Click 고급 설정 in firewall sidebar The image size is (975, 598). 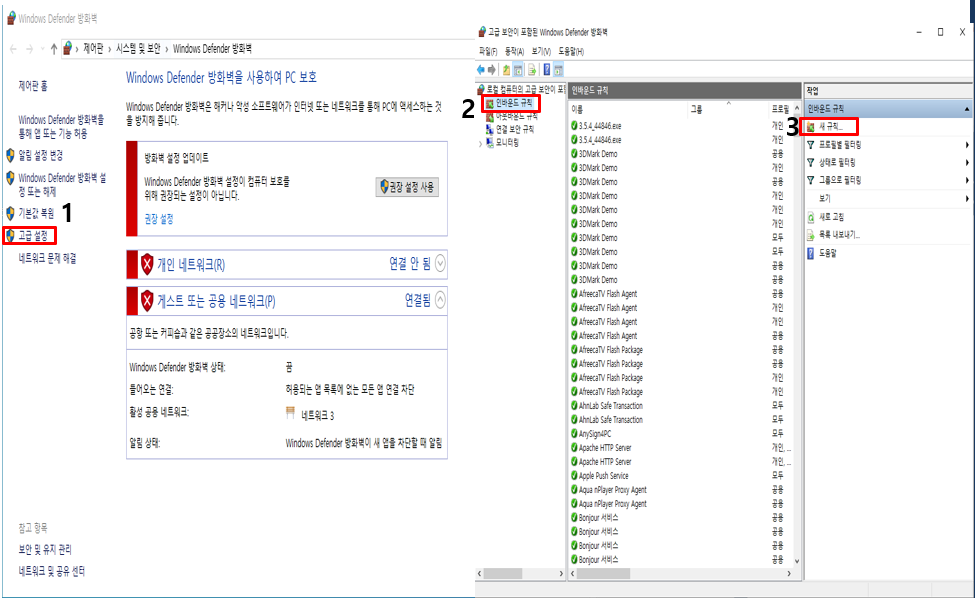[x=33, y=236]
